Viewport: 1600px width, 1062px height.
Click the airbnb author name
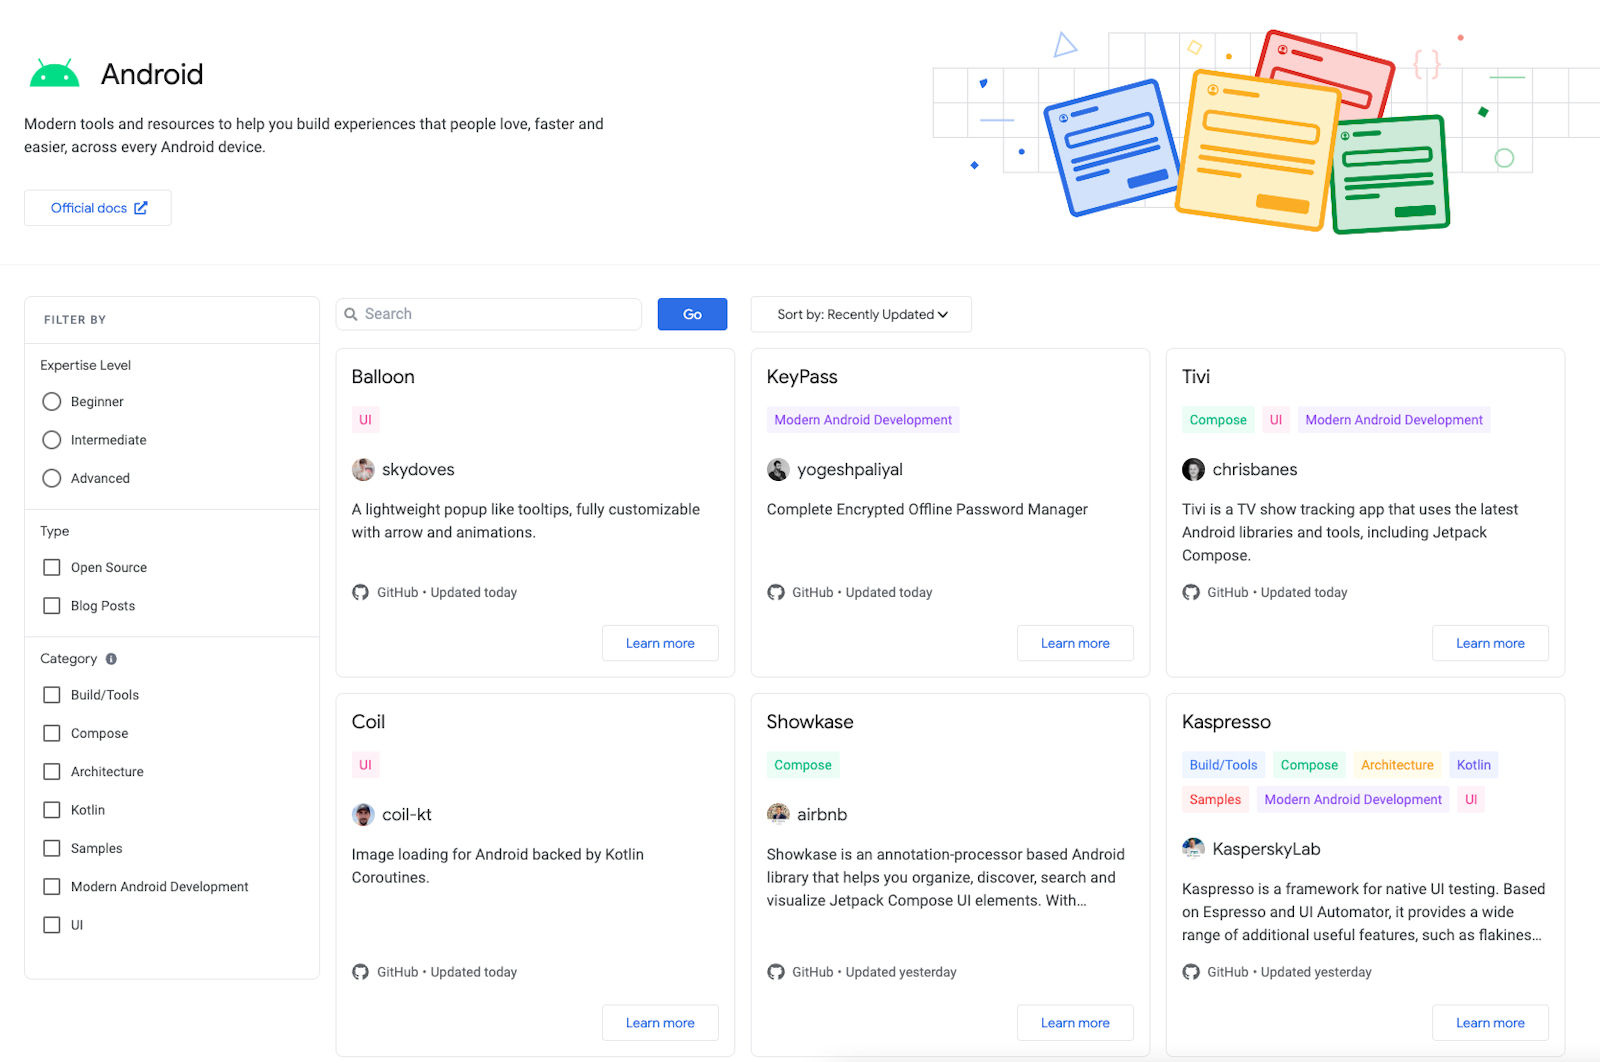pos(822,815)
